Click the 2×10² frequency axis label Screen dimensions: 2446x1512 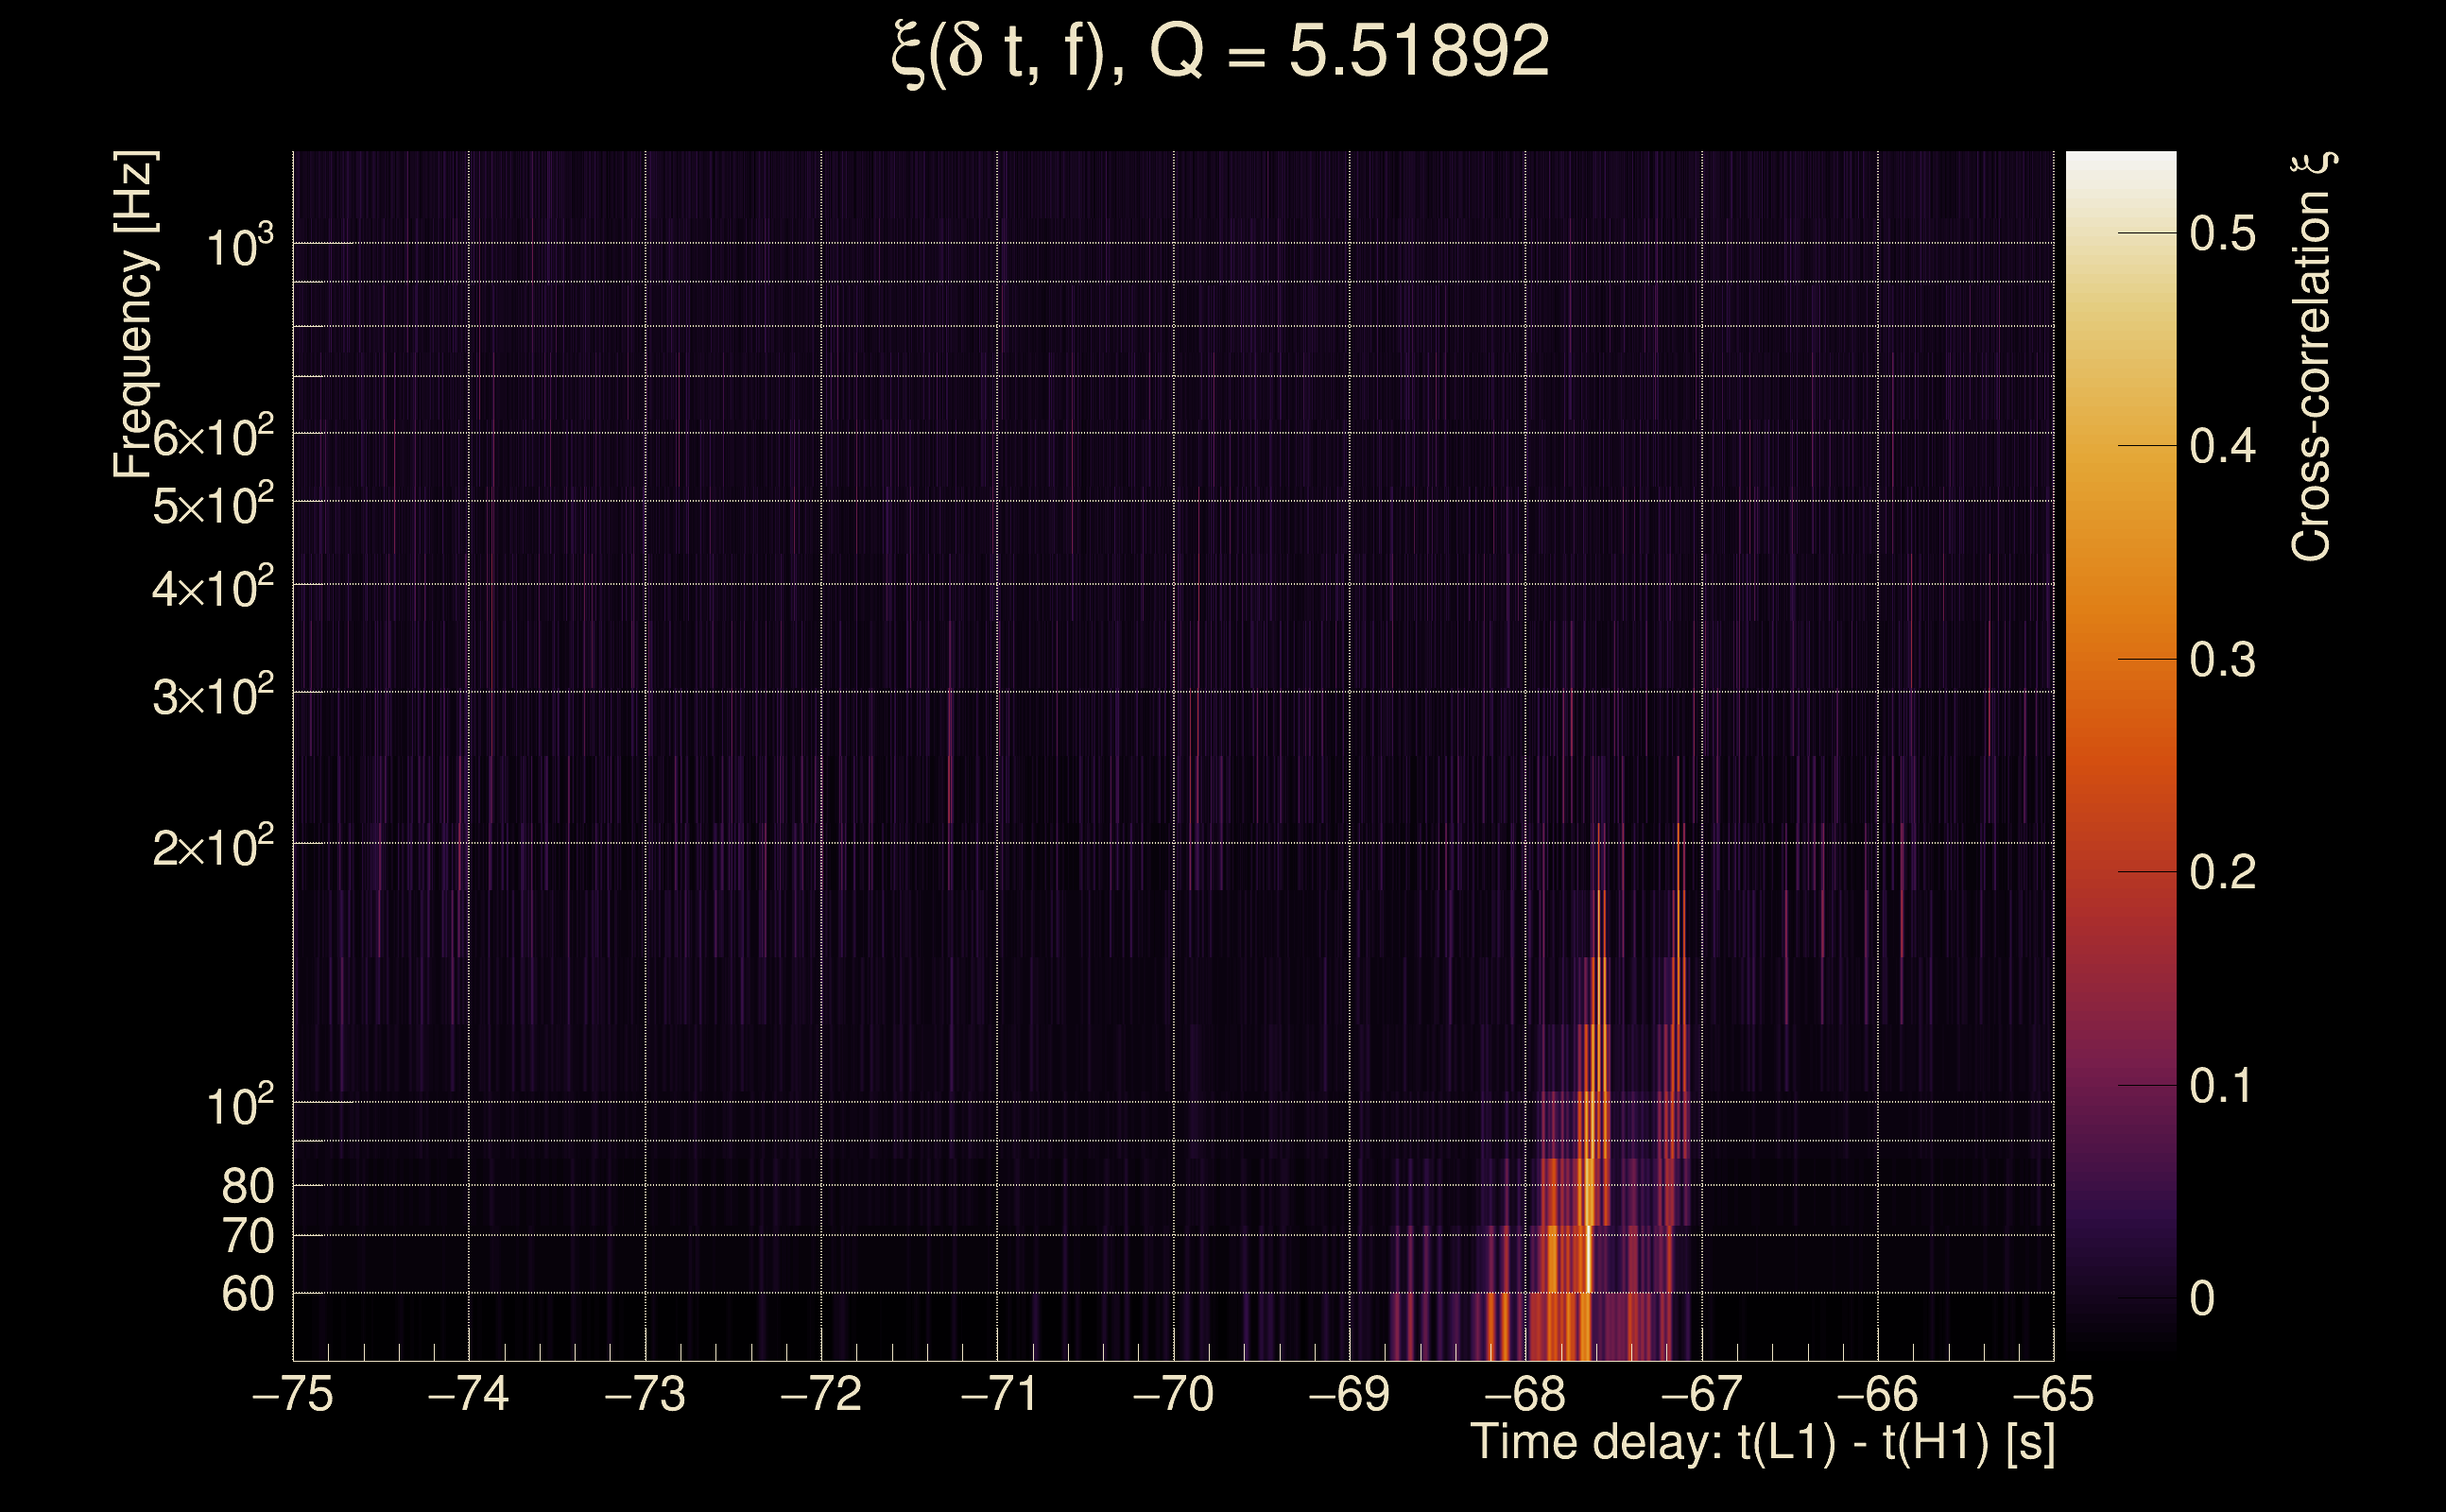[x=213, y=848]
